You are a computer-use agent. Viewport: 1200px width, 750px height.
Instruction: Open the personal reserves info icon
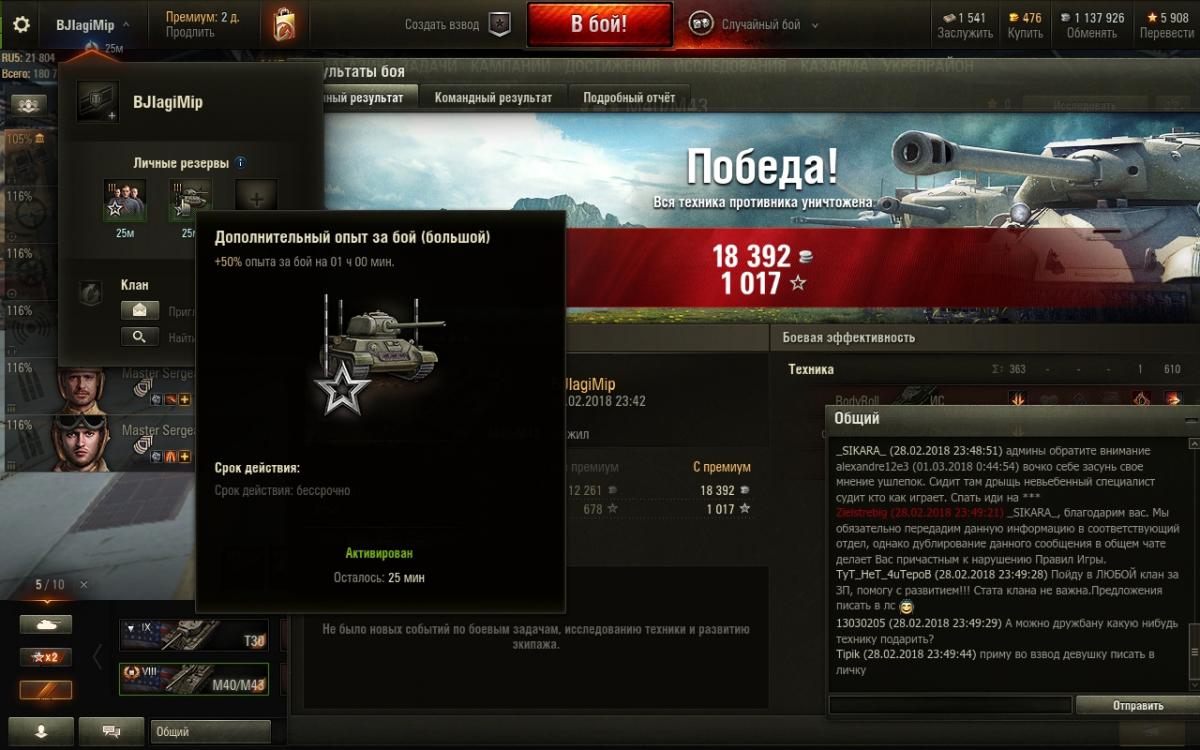point(240,163)
